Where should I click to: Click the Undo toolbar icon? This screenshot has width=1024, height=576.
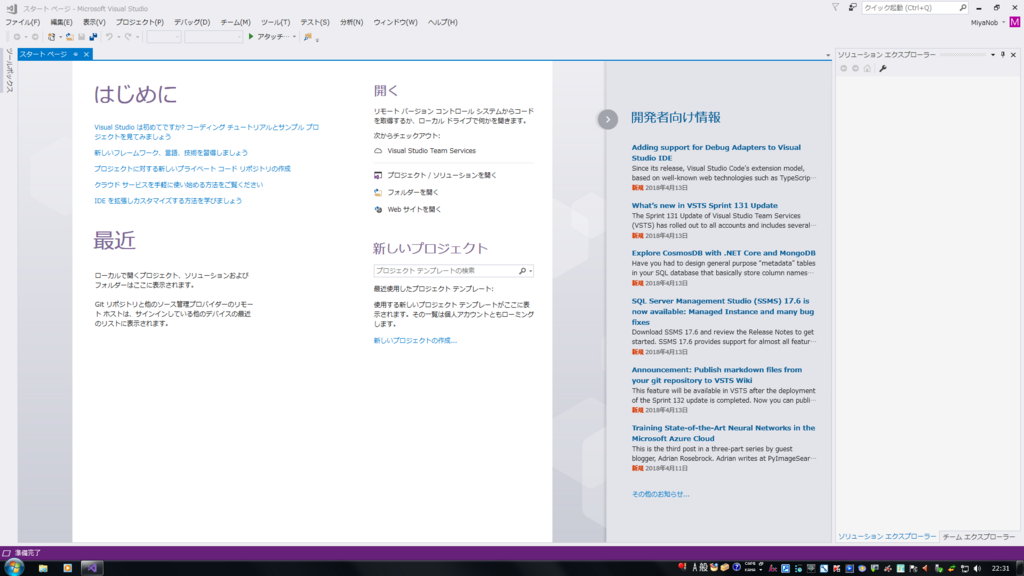point(109,37)
